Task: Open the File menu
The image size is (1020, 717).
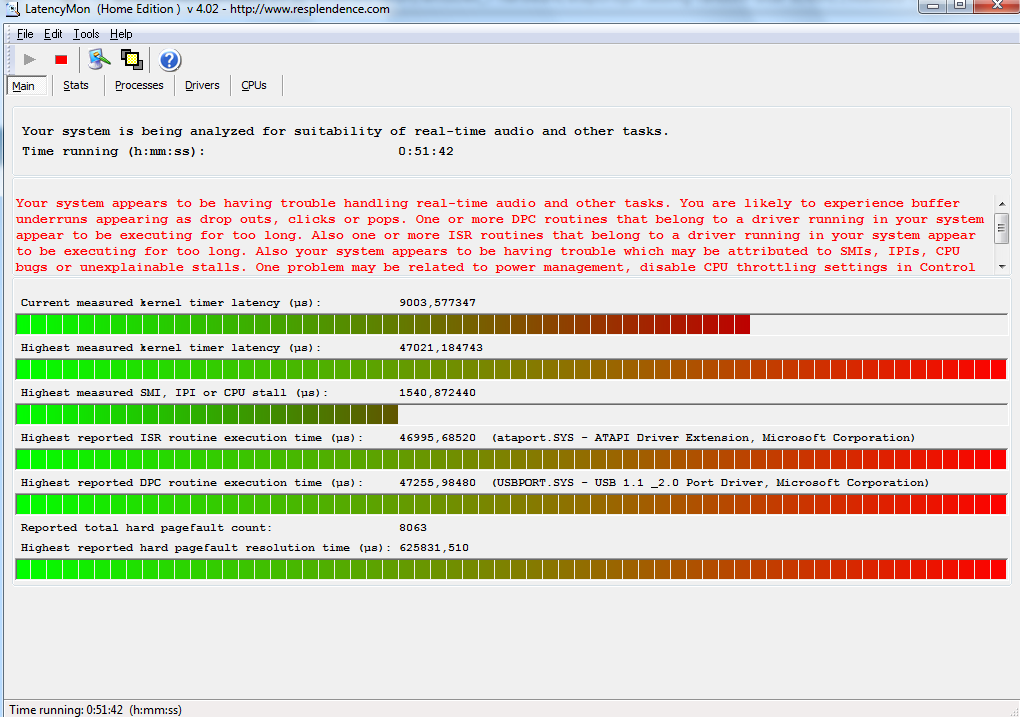Action: click(x=25, y=34)
